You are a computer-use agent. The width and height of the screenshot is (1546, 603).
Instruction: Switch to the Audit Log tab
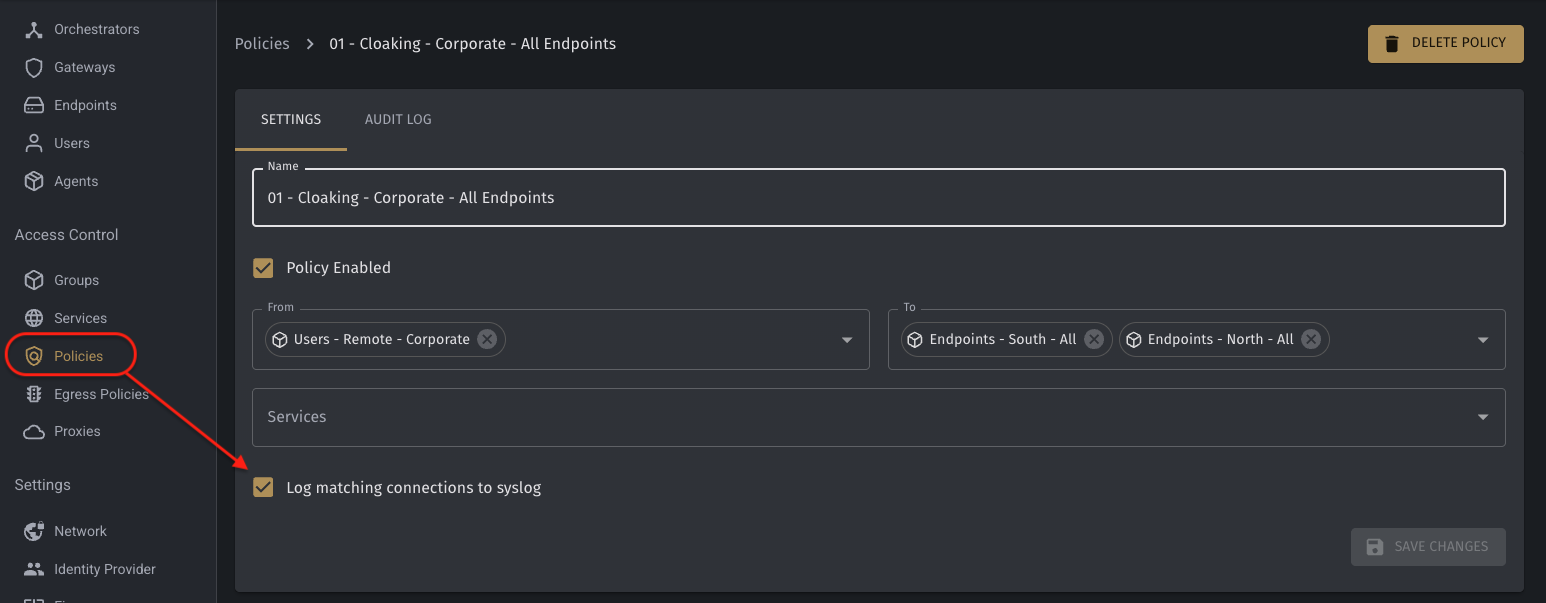[x=398, y=119]
